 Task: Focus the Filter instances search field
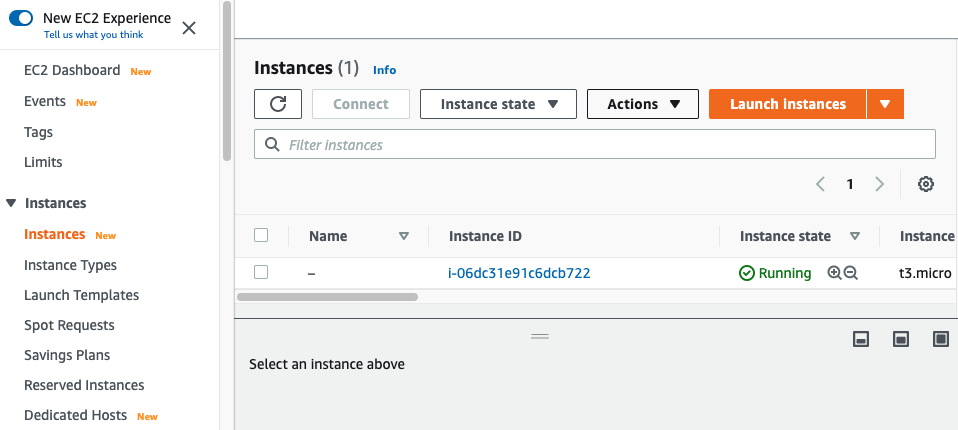click(x=594, y=144)
